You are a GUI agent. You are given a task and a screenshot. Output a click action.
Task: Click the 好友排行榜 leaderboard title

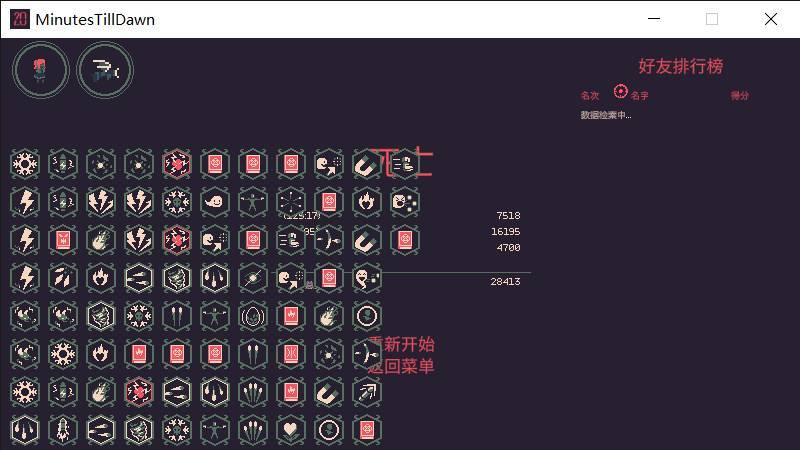(x=681, y=66)
